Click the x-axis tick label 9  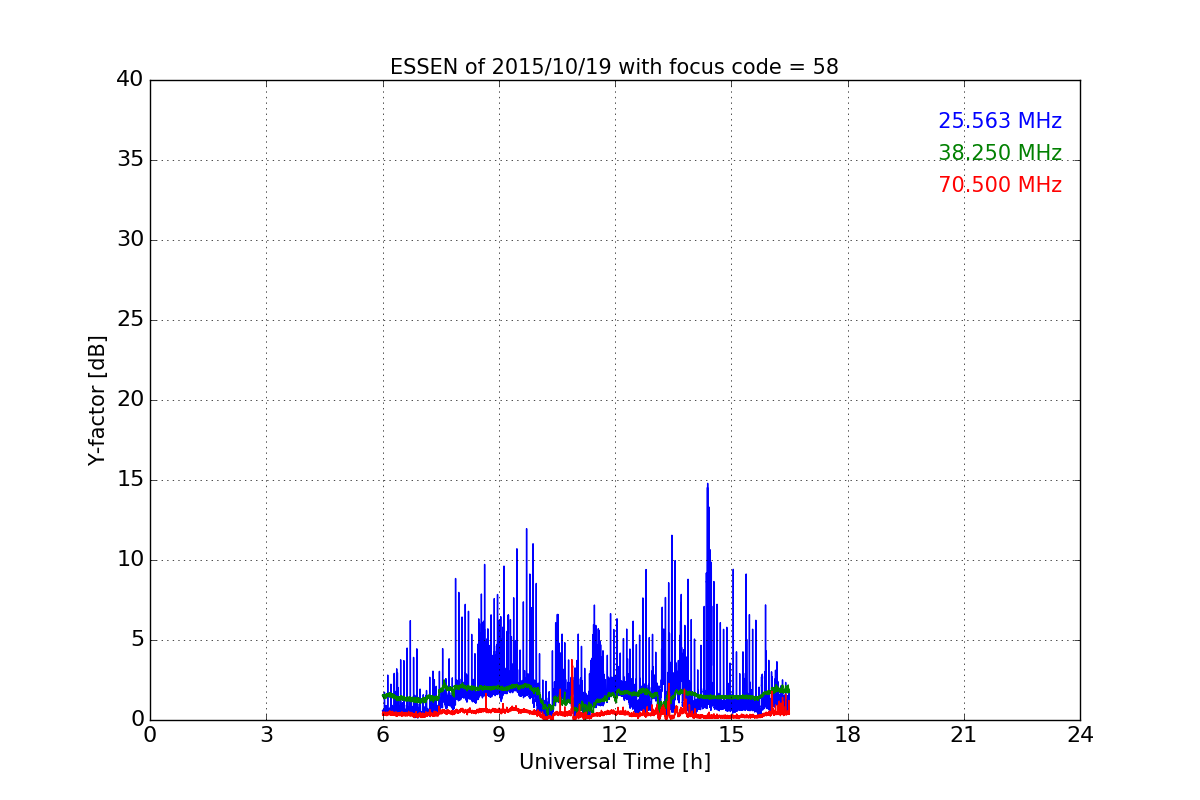(499, 735)
